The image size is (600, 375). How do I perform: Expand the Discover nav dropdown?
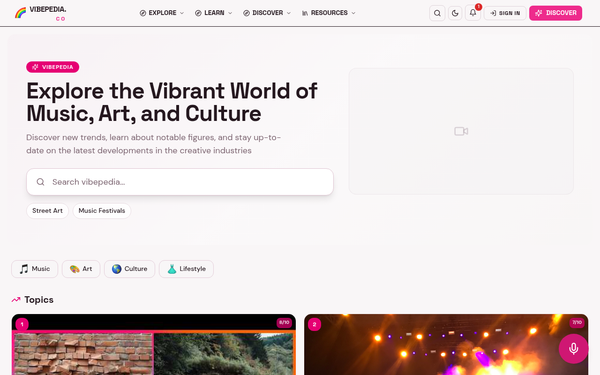tap(267, 13)
